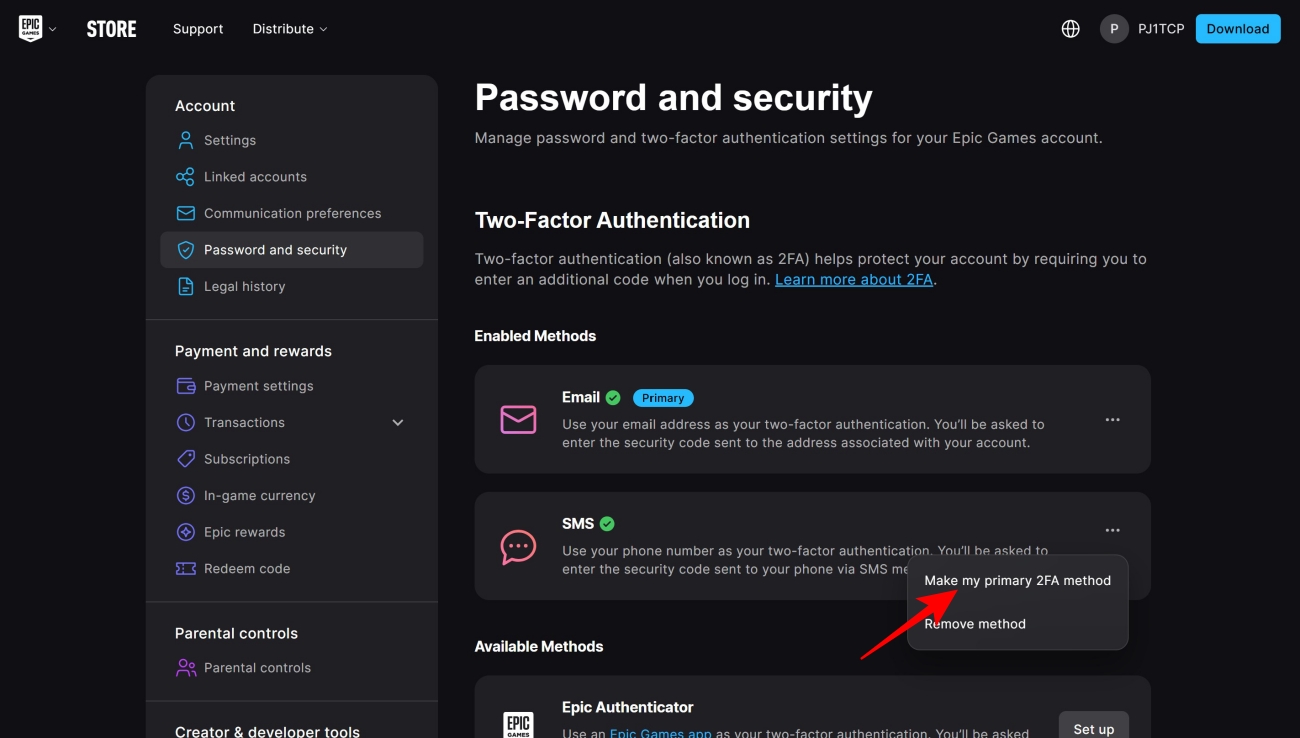1300x738 pixels.
Task: Click the green check next to Email
Action: [613, 398]
